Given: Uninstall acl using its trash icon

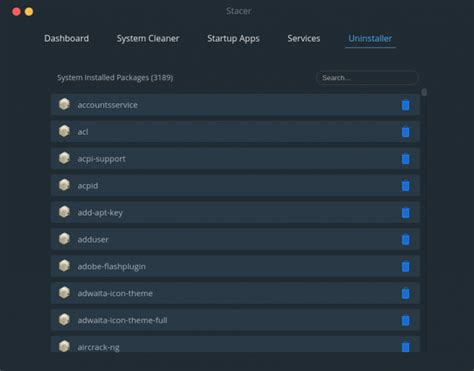Looking at the screenshot, I should pyautogui.click(x=405, y=132).
